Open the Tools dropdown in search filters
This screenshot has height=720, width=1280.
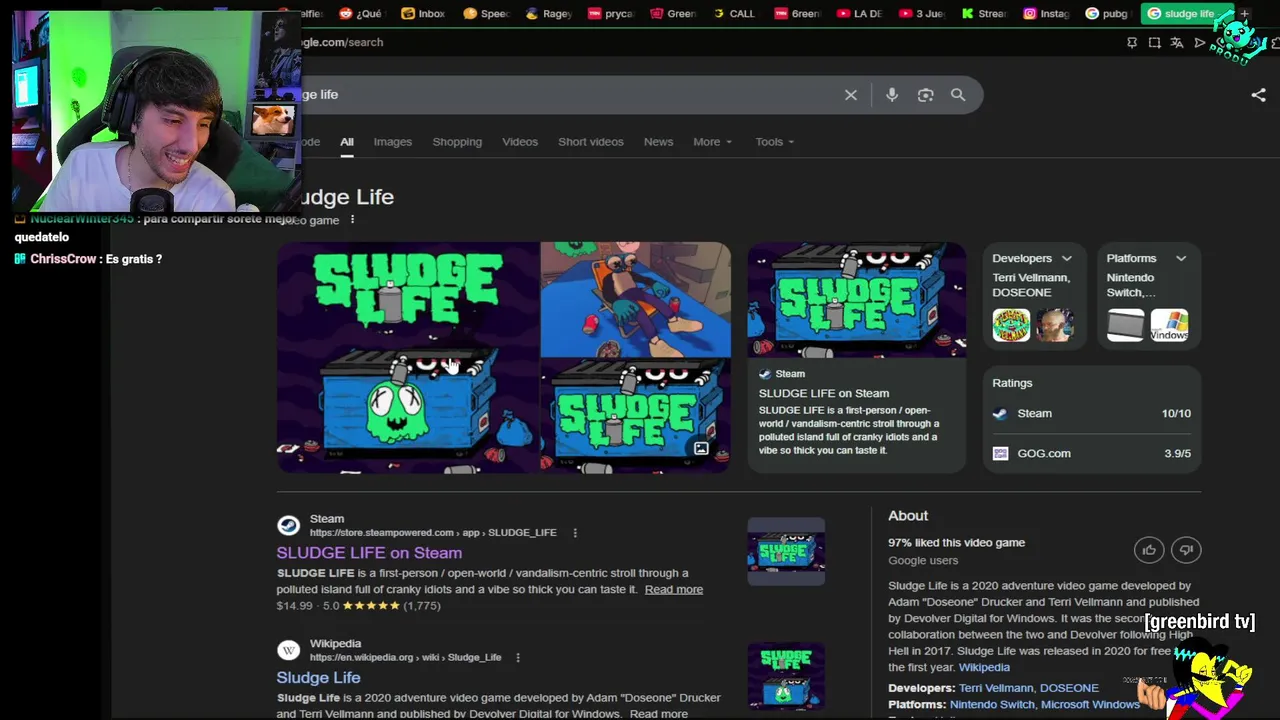coord(775,142)
